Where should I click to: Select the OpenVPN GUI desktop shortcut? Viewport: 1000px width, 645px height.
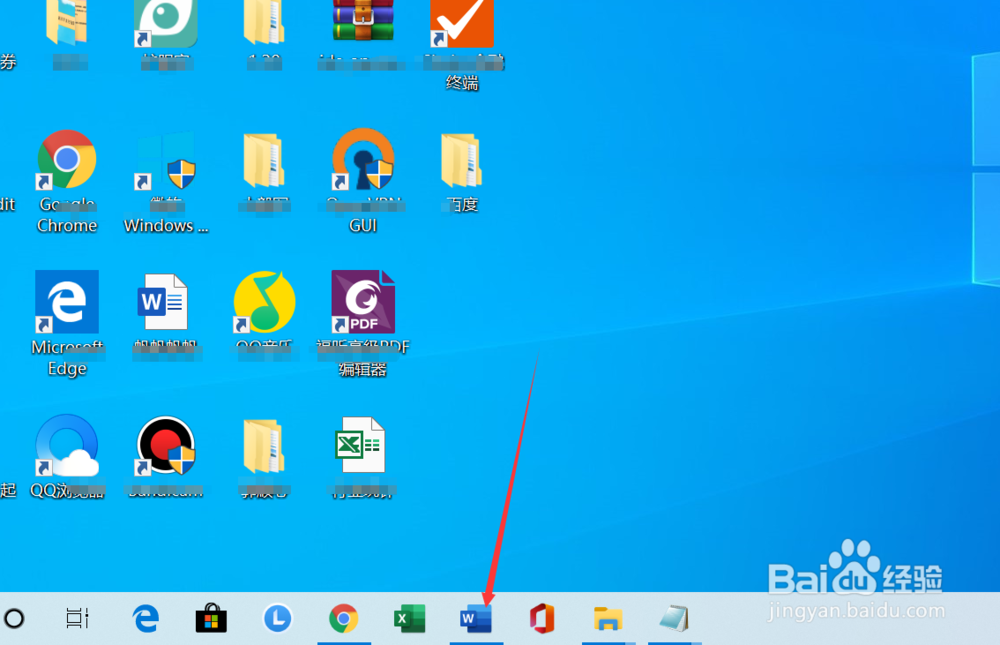tap(363, 159)
